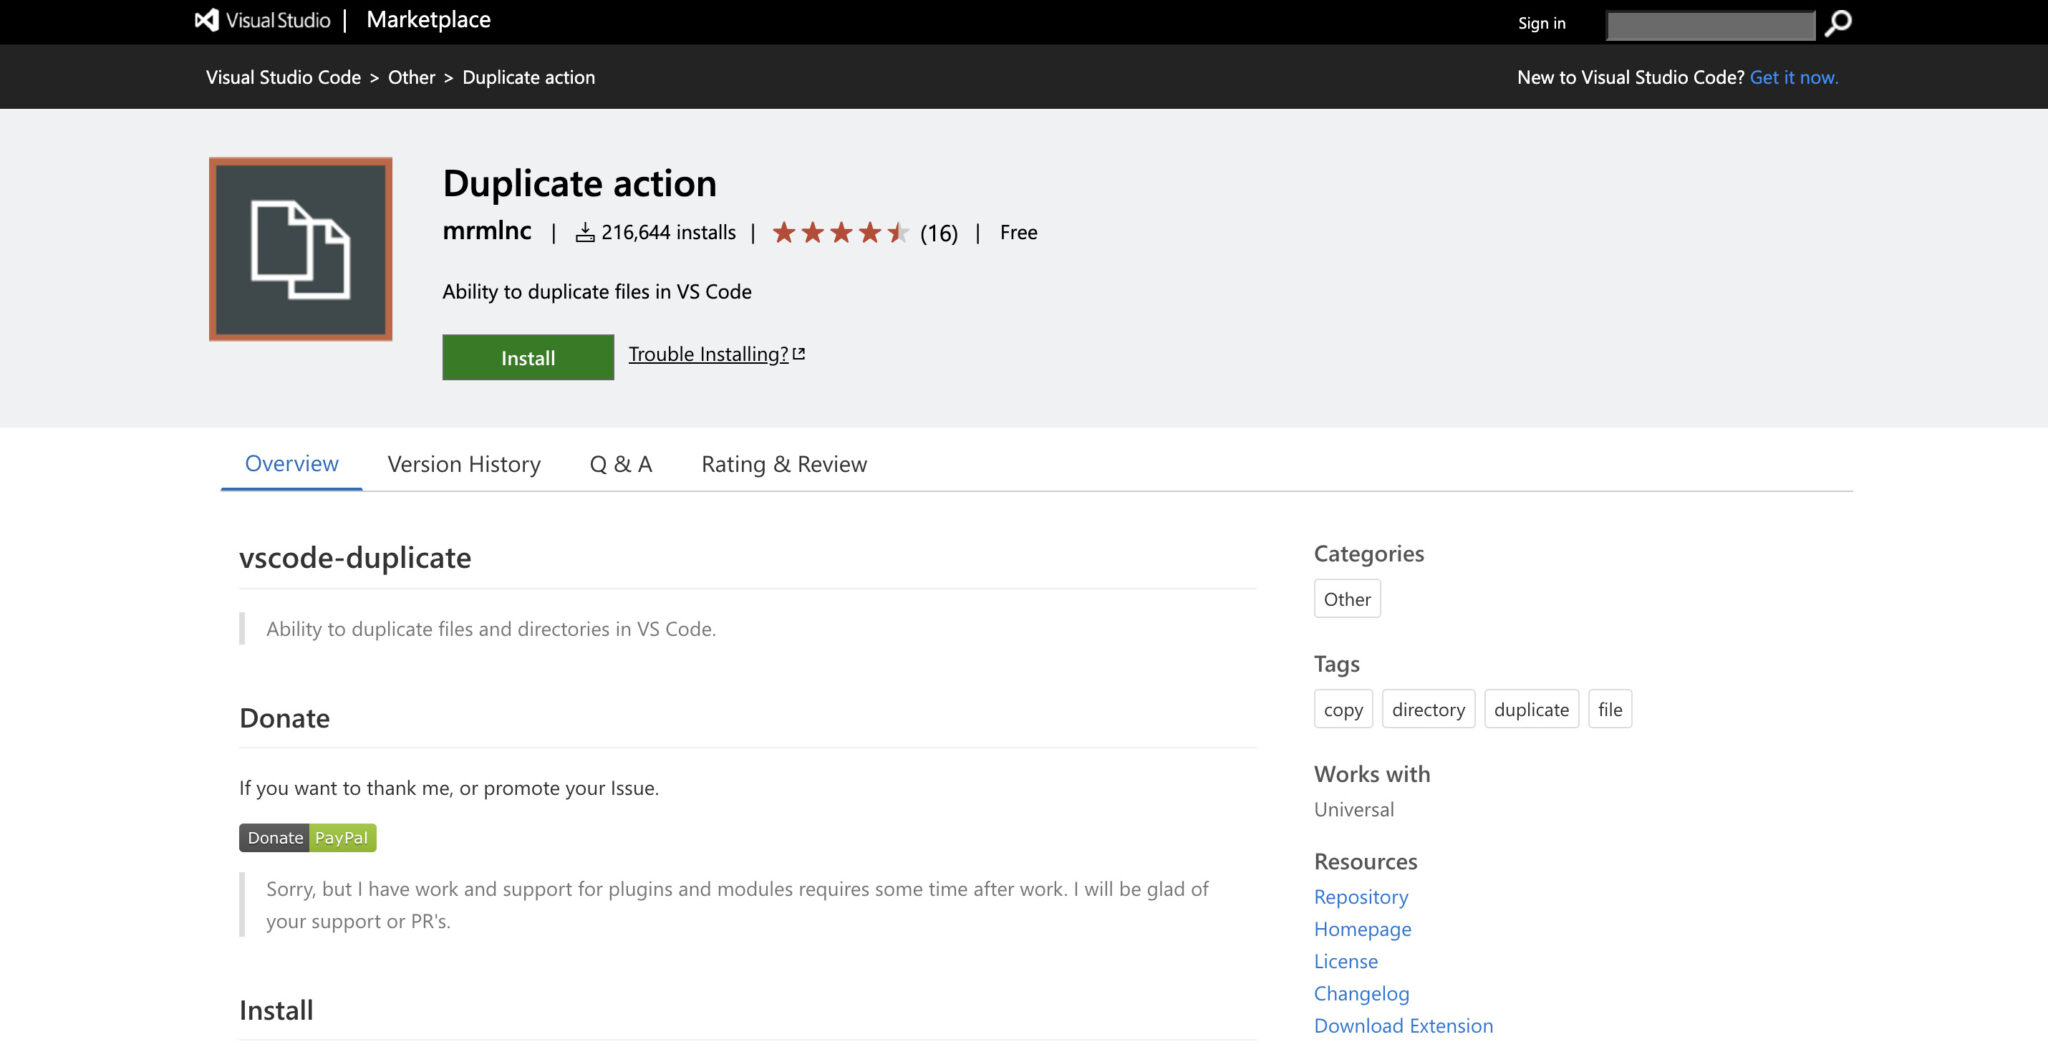Open the Rating & Review tab
Screen dimensions: 2048x1057
tap(783, 463)
